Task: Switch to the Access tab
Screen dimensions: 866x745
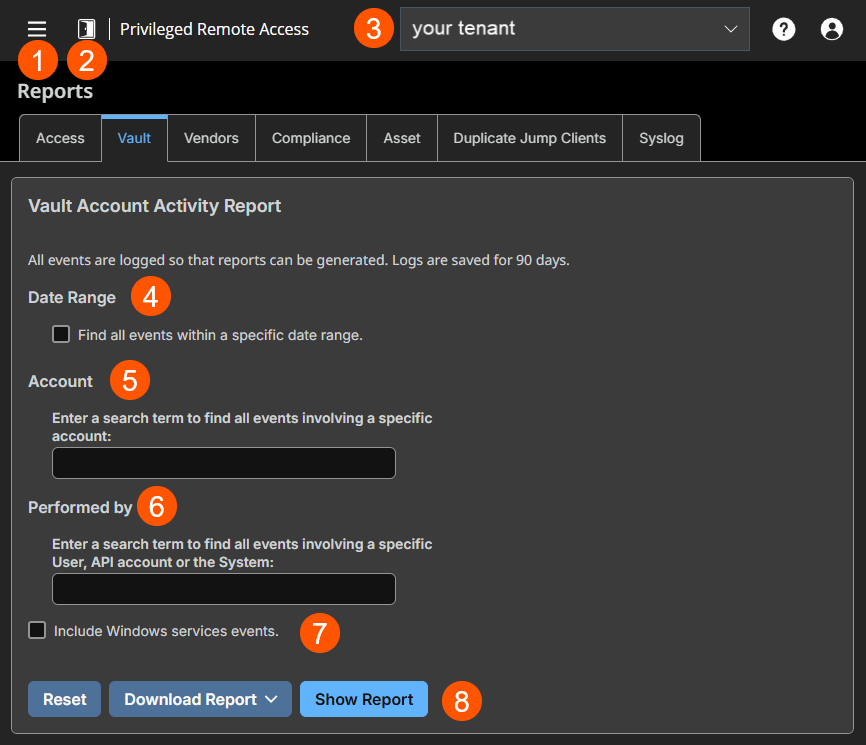Action: [x=60, y=138]
